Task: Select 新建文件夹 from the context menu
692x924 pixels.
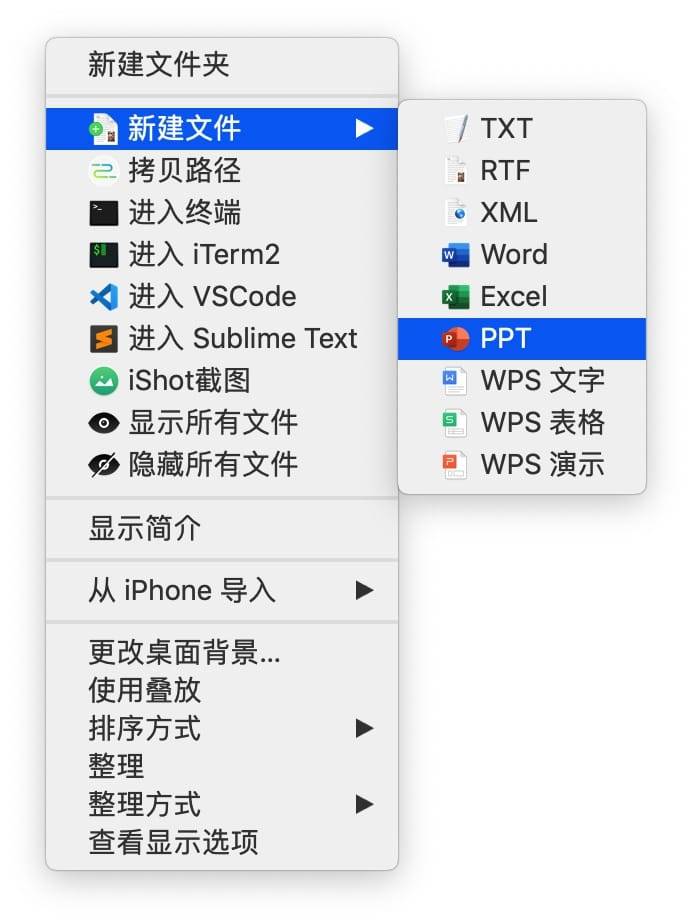Action: (x=159, y=66)
